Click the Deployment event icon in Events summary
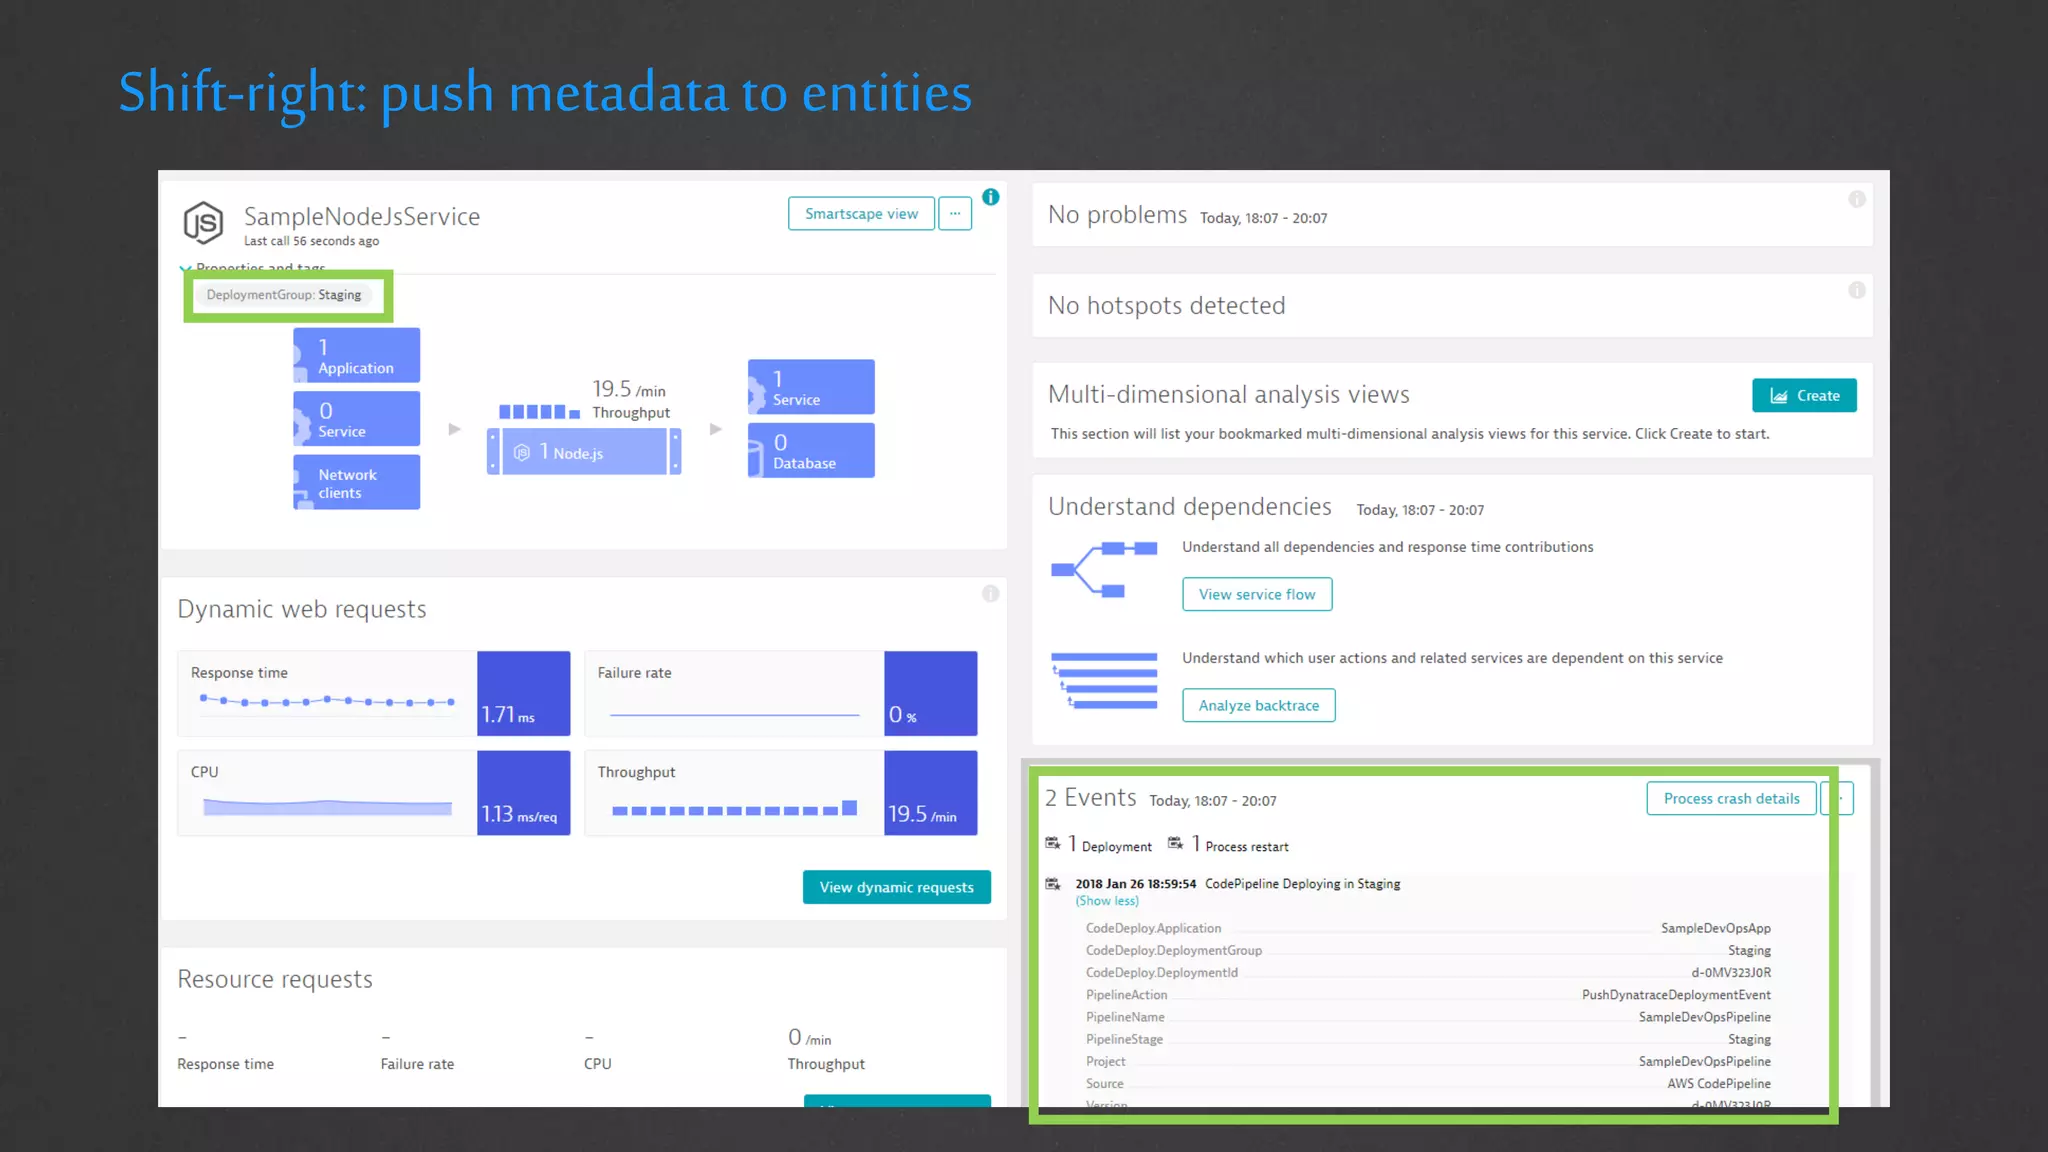 click(1053, 844)
